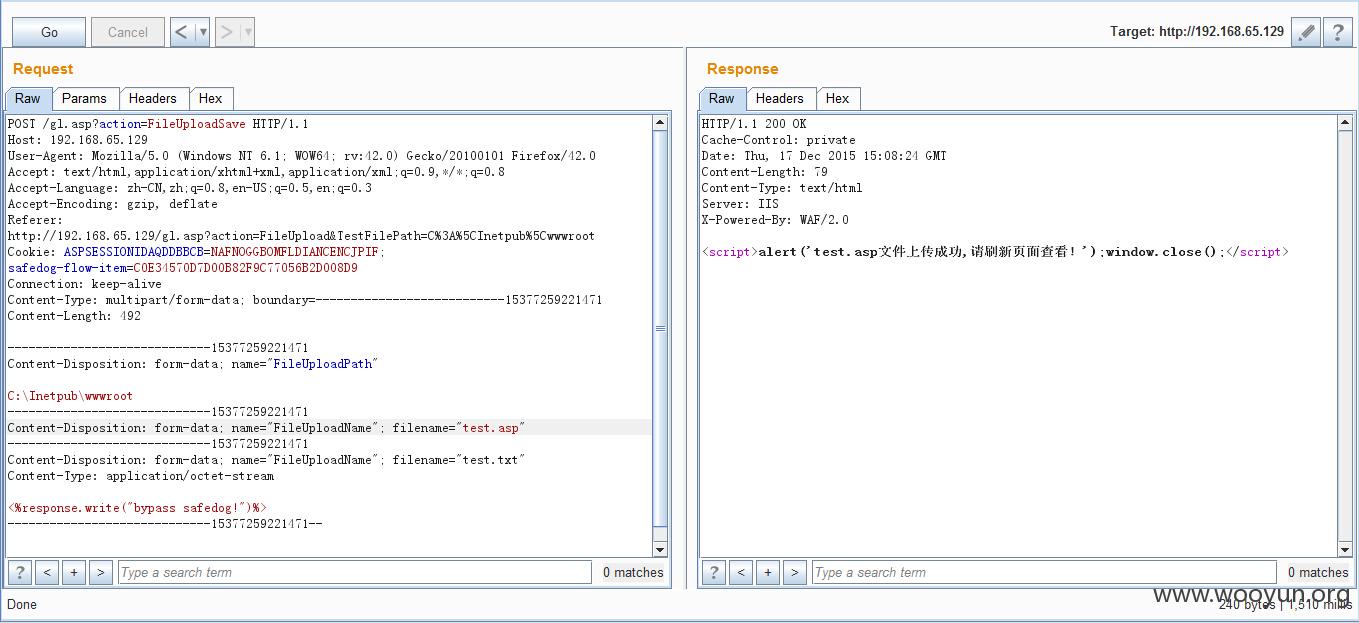Click the X-Powered-By: WAF/2.0 header
Screen dimensions: 1359x623
point(775,220)
